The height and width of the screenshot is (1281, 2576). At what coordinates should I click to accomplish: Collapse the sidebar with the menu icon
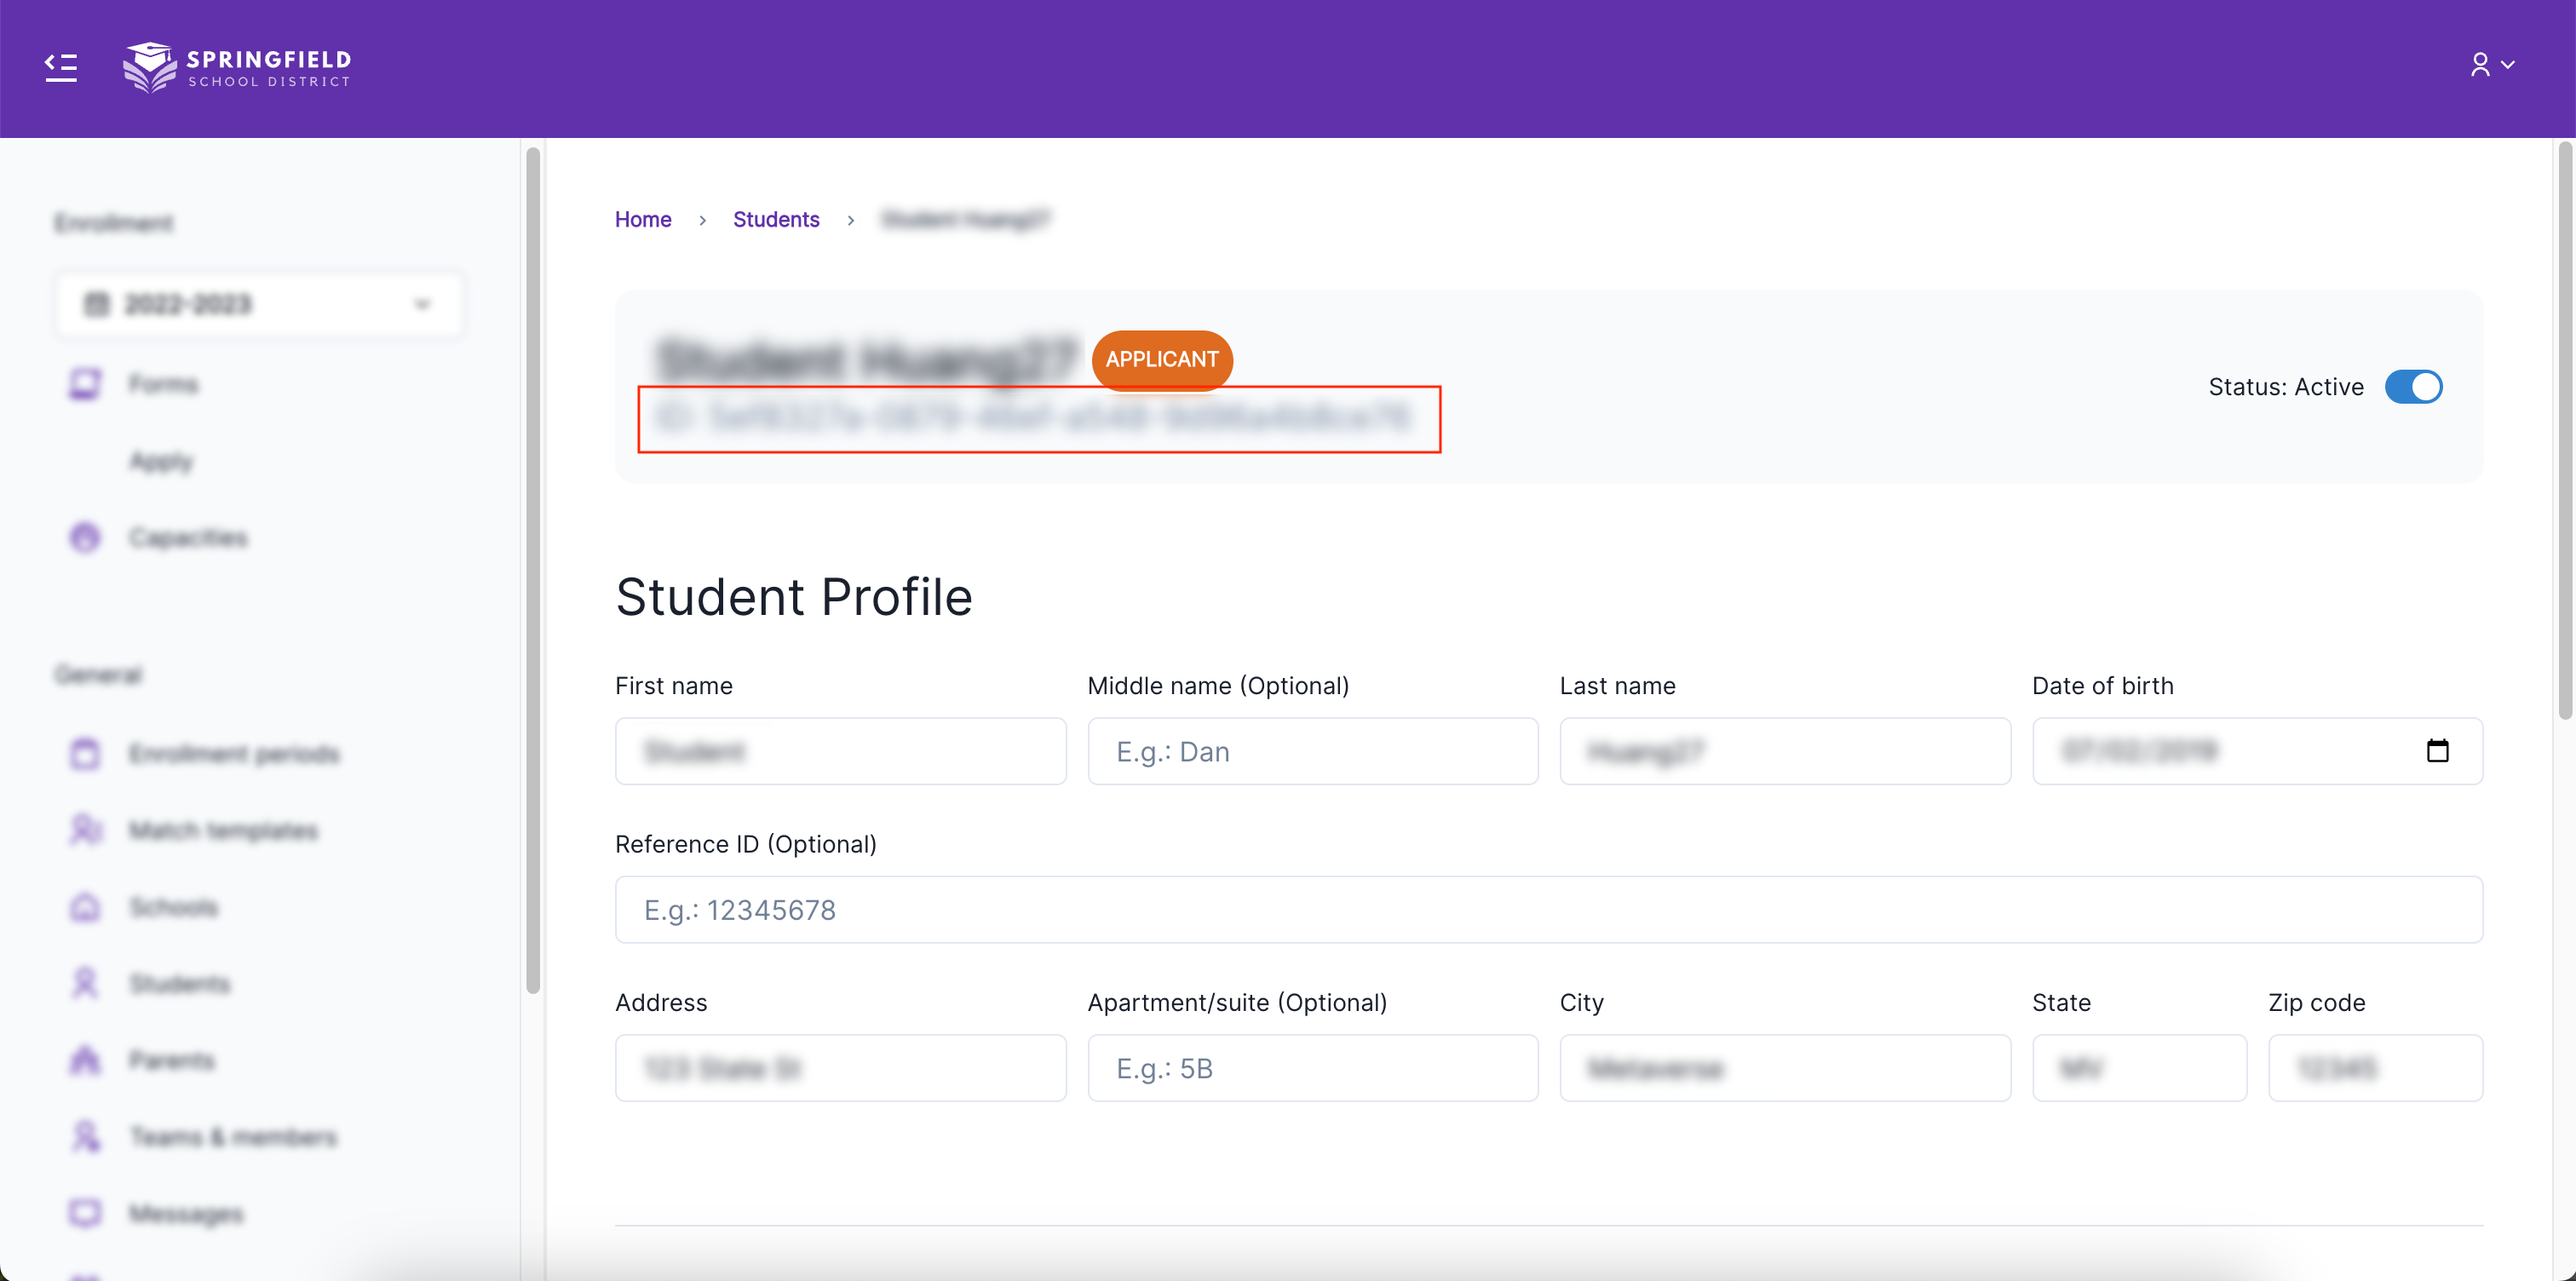(61, 67)
